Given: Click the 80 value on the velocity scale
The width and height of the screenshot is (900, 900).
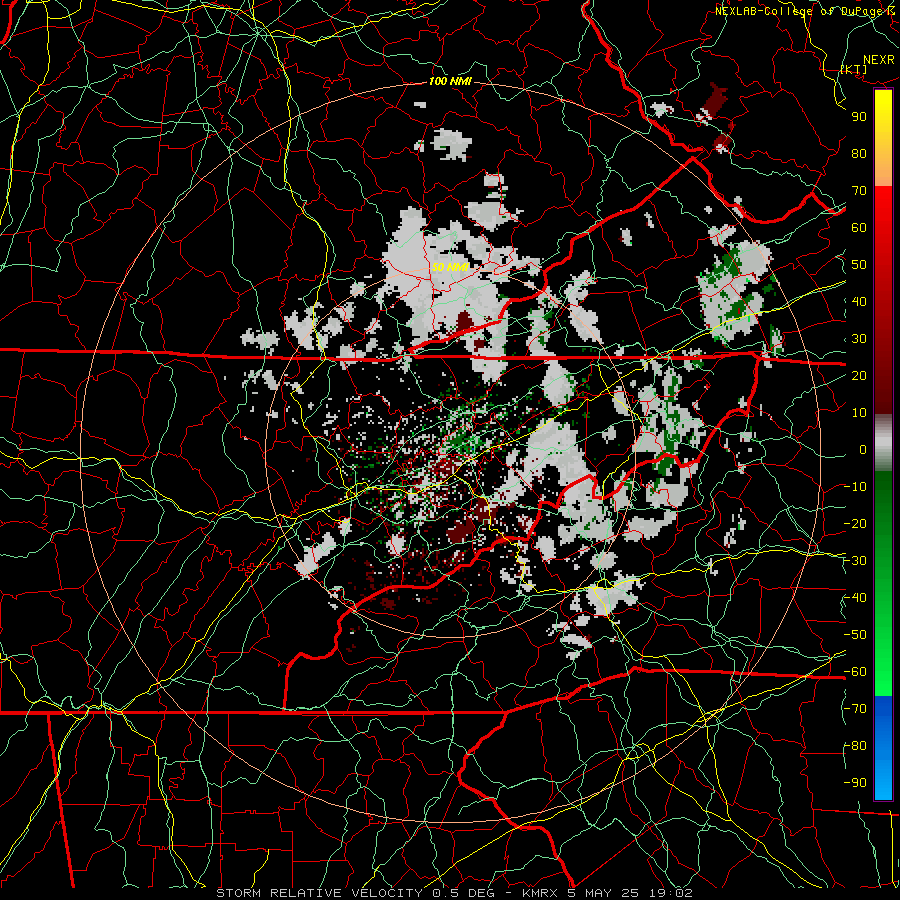Looking at the screenshot, I should (859, 153).
